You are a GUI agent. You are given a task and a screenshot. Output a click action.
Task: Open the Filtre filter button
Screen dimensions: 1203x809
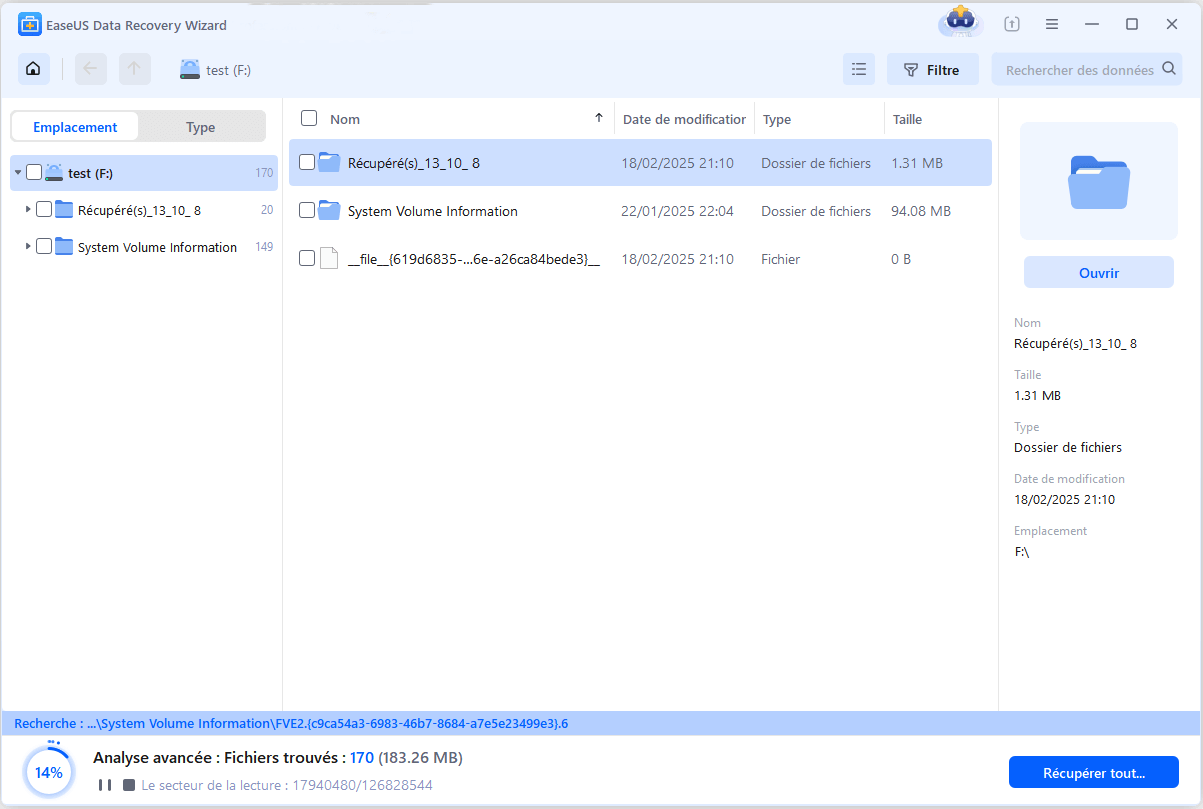point(932,70)
